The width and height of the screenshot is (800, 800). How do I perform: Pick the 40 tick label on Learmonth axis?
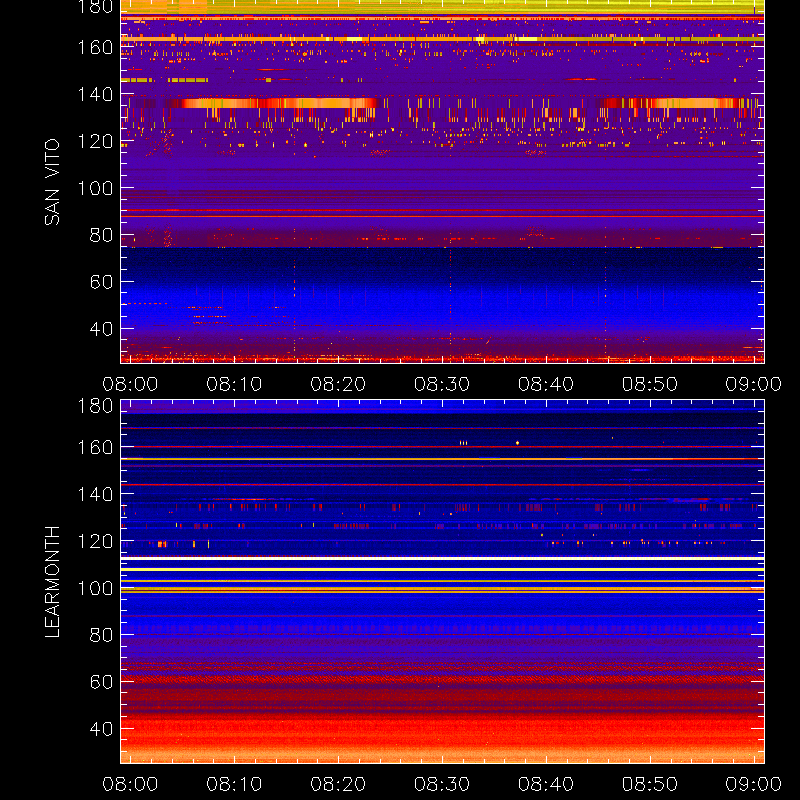click(x=102, y=729)
